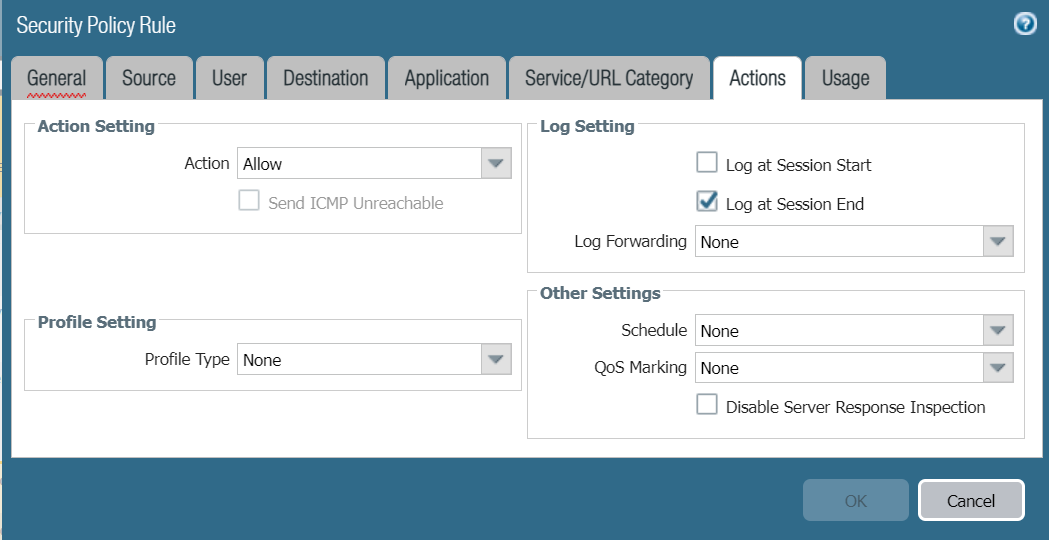The image size is (1049, 540).
Task: Click the Cancel button
Action: [971, 501]
